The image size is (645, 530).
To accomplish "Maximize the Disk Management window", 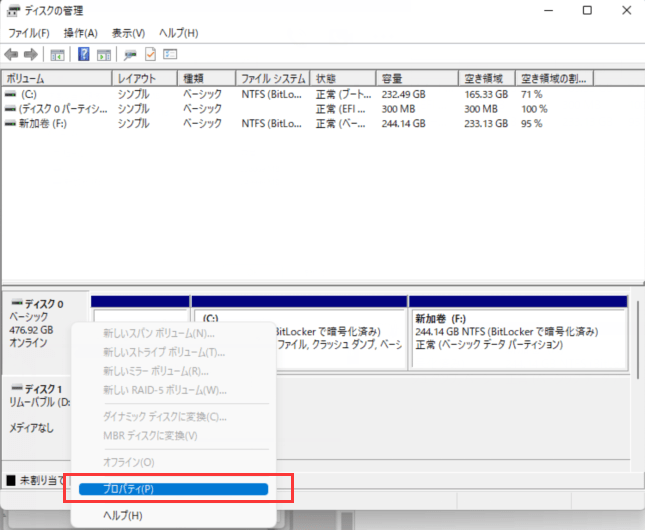I will tap(587, 10).
